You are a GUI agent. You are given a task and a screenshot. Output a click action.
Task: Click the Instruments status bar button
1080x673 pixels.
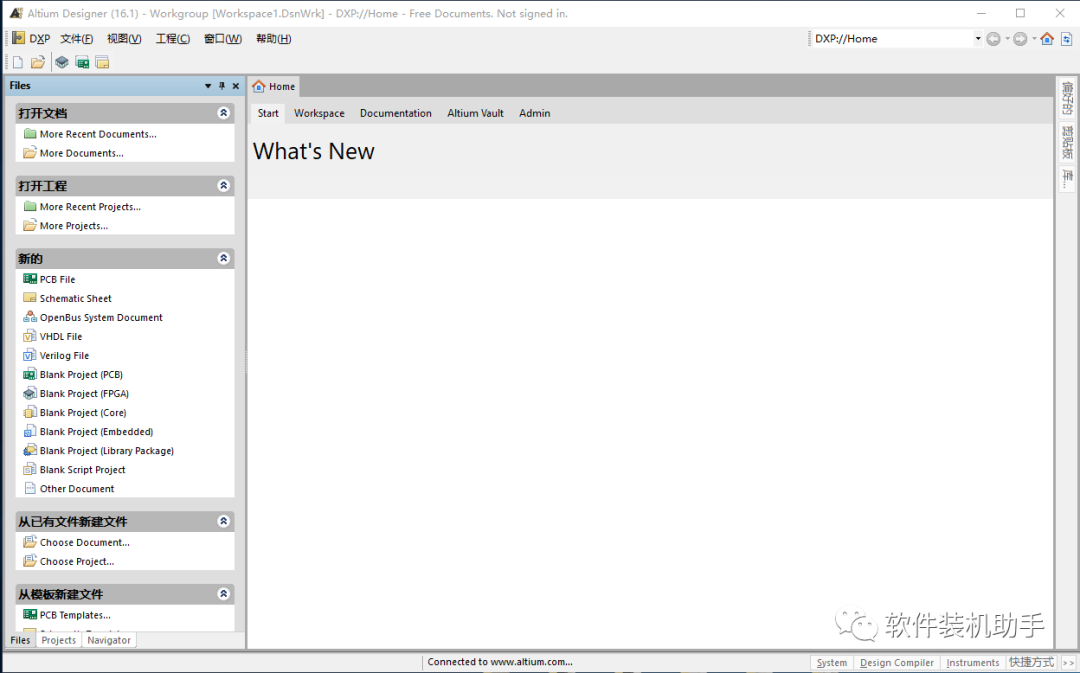point(973,663)
